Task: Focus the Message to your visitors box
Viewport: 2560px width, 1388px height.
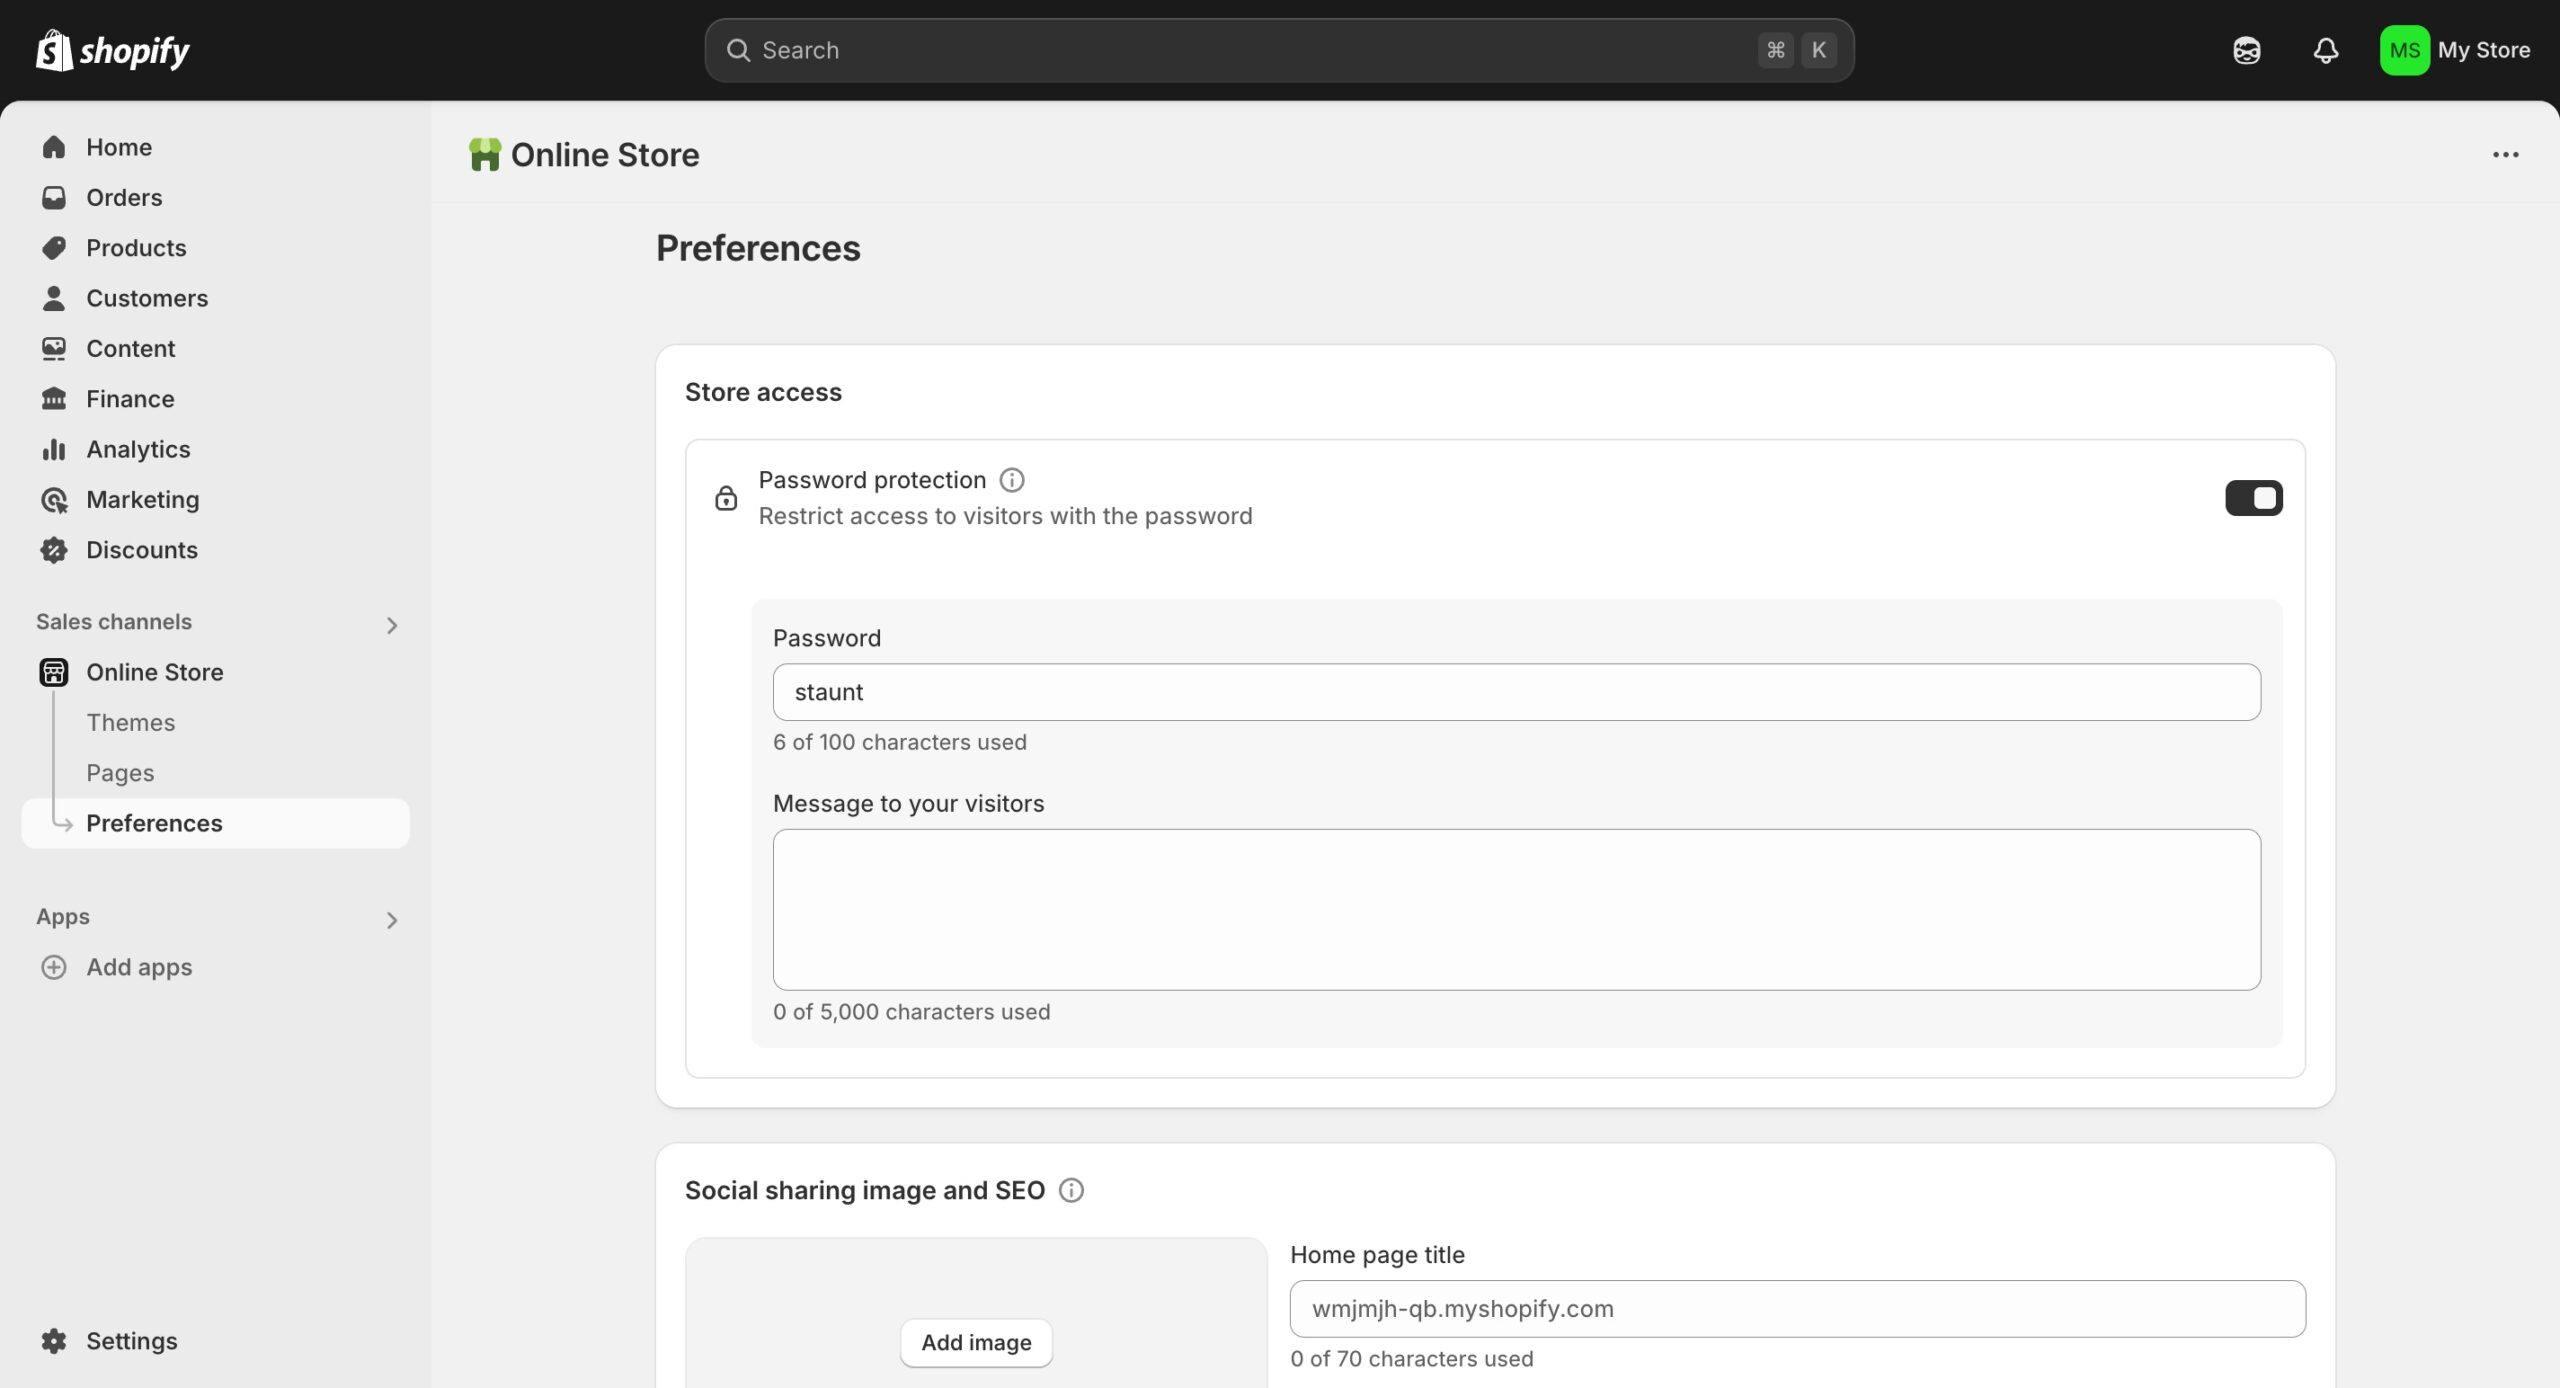Action: tap(1516, 909)
